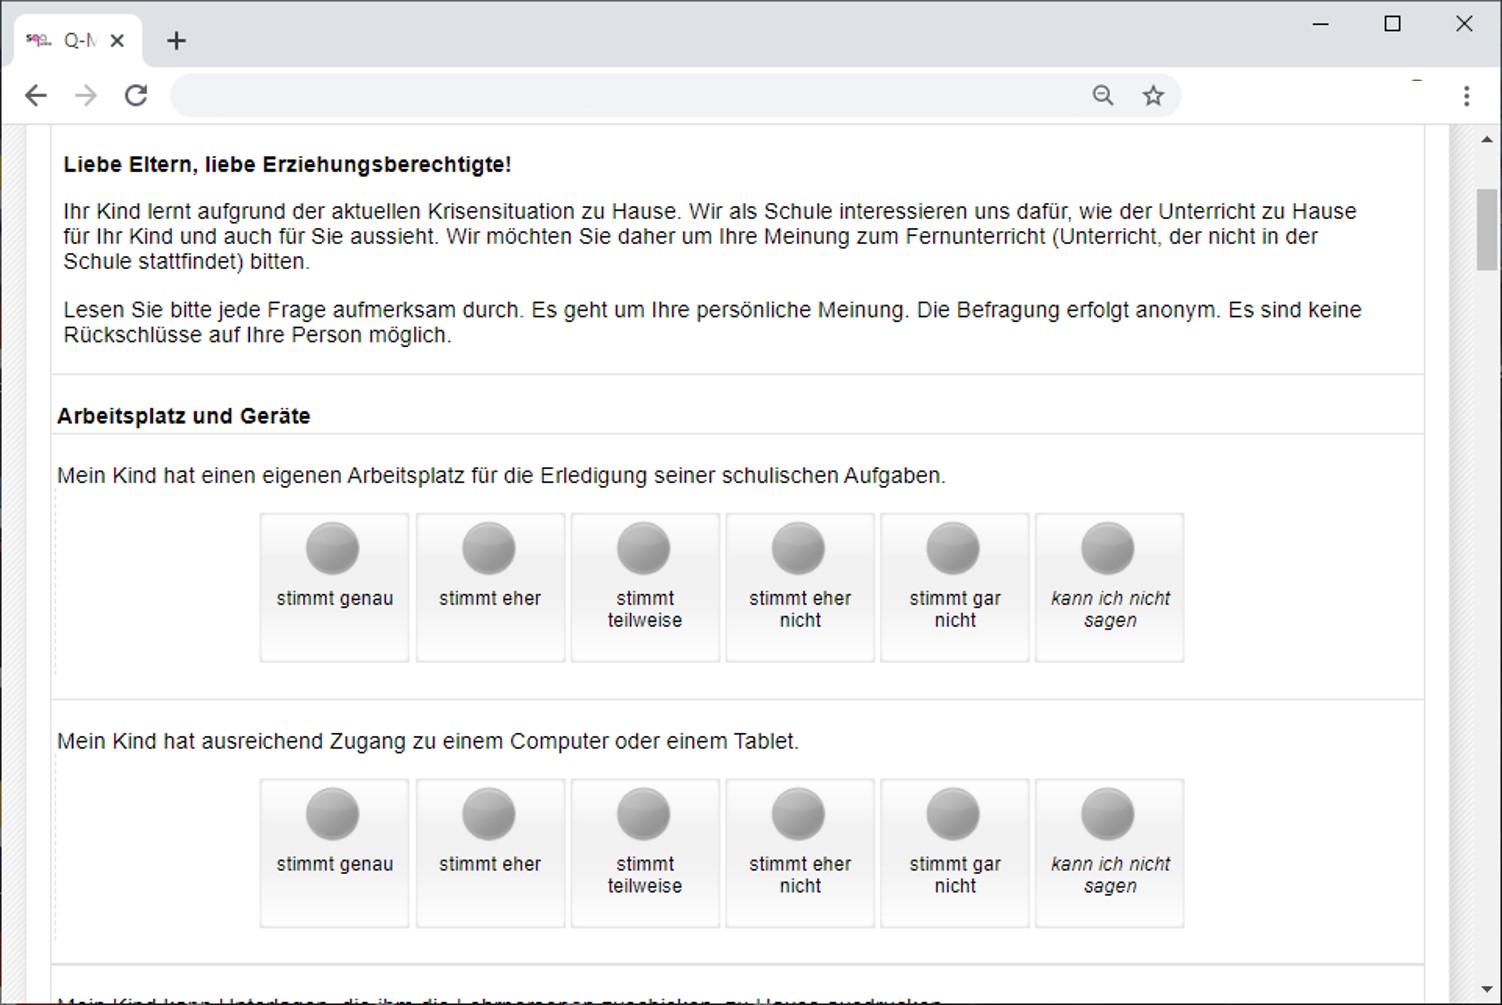Click the zoom magnifier icon in address bar
The image size is (1502, 1005).
tap(1102, 95)
